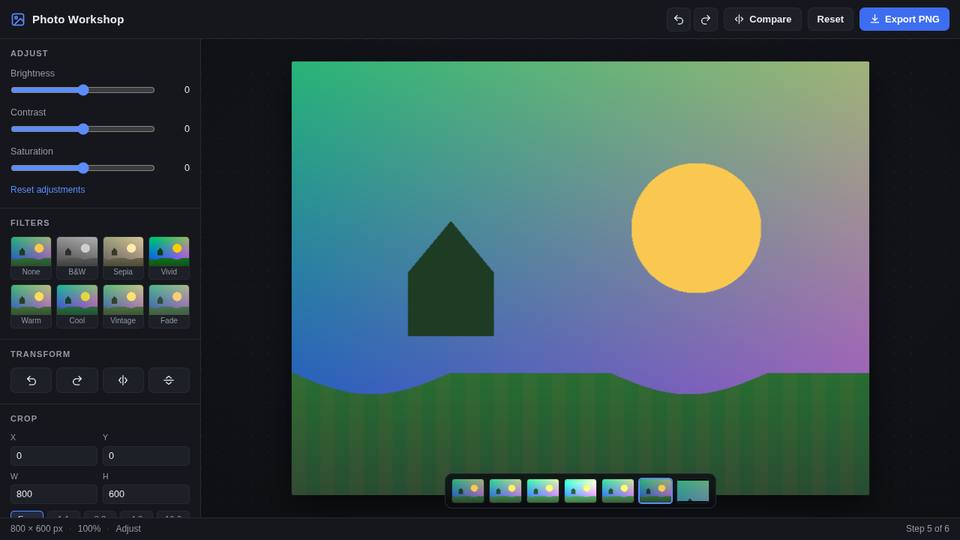The image size is (960, 540).
Task: Click the Adjust status bar text
Action: click(x=128, y=529)
